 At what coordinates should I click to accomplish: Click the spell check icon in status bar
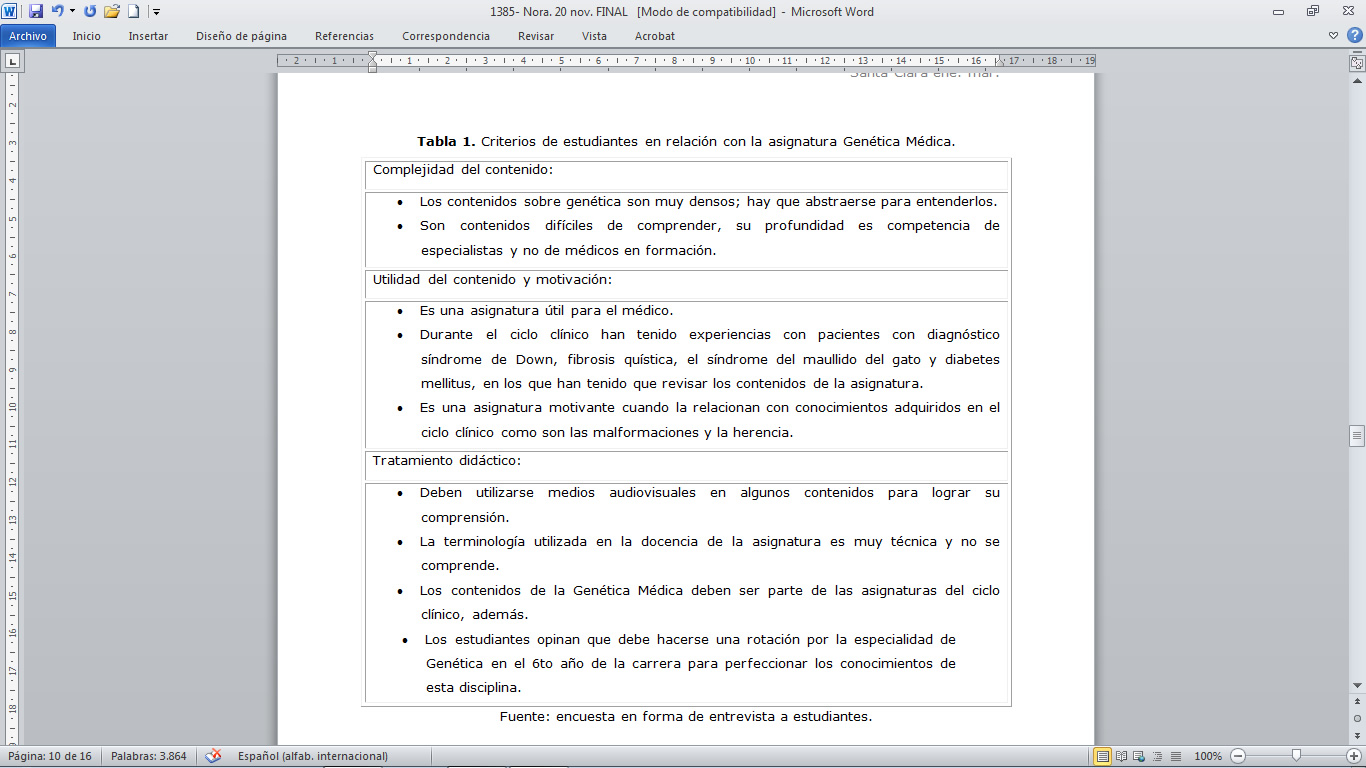point(213,756)
